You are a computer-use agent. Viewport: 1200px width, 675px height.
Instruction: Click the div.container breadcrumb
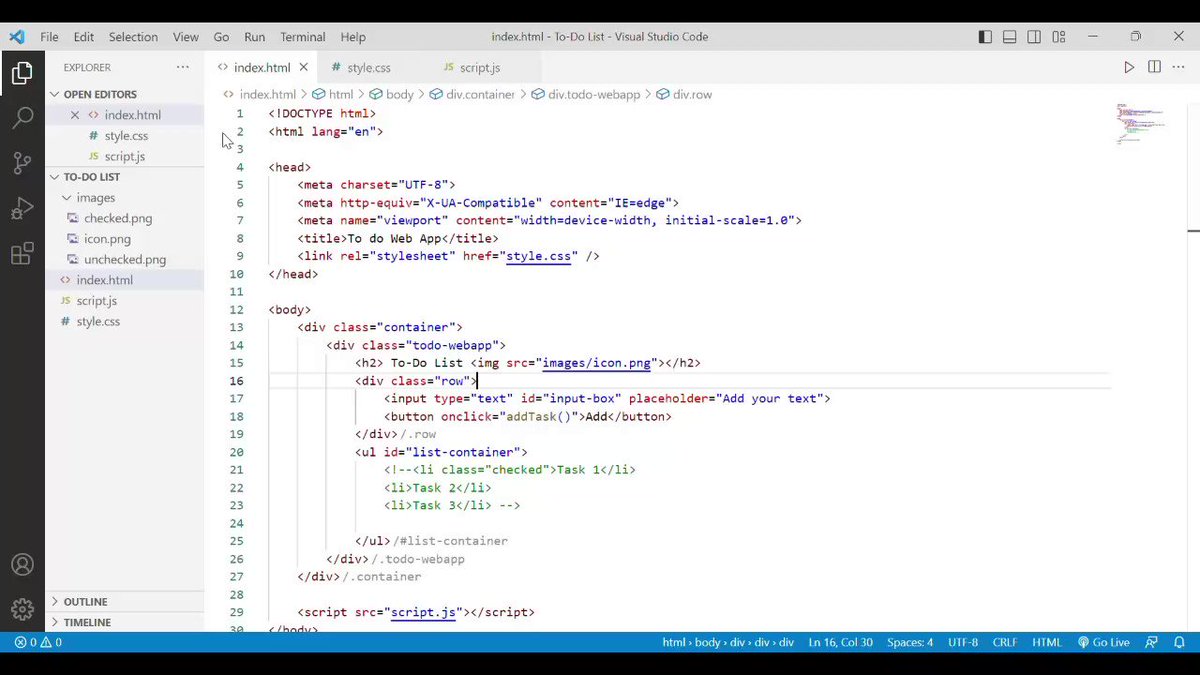[x=472, y=95]
